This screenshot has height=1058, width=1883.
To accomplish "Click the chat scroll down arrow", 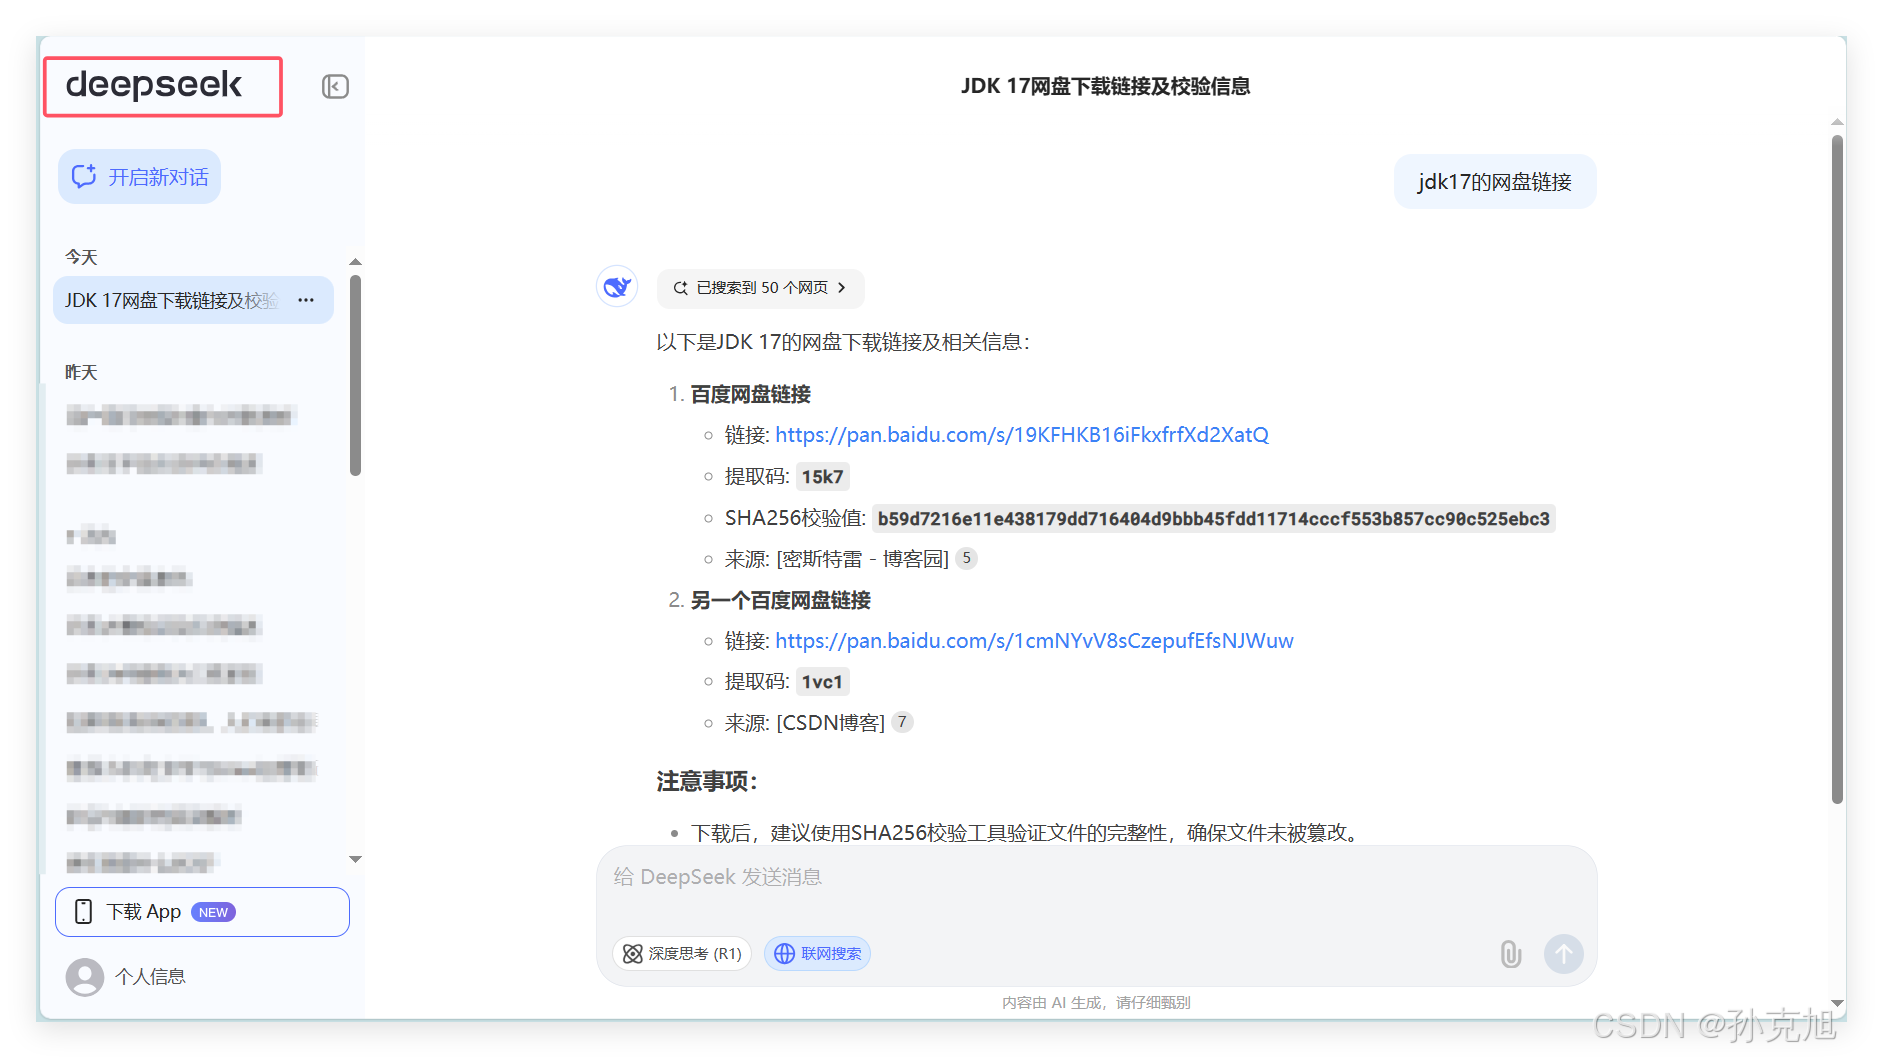I will (1837, 1003).
